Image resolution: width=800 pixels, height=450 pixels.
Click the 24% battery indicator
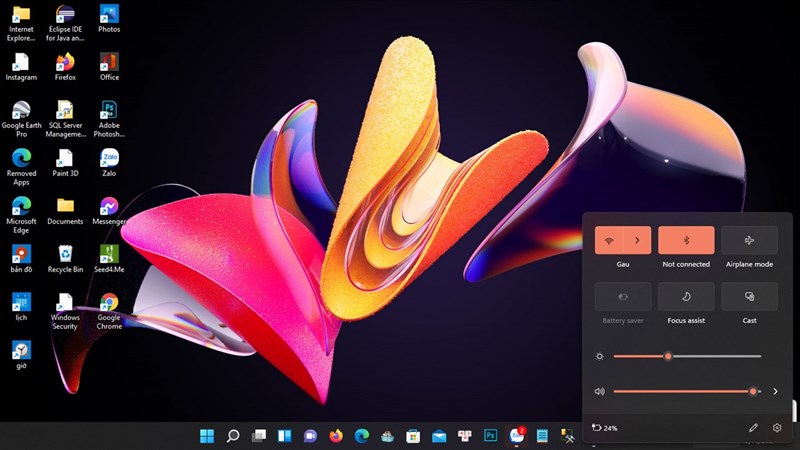(x=605, y=428)
